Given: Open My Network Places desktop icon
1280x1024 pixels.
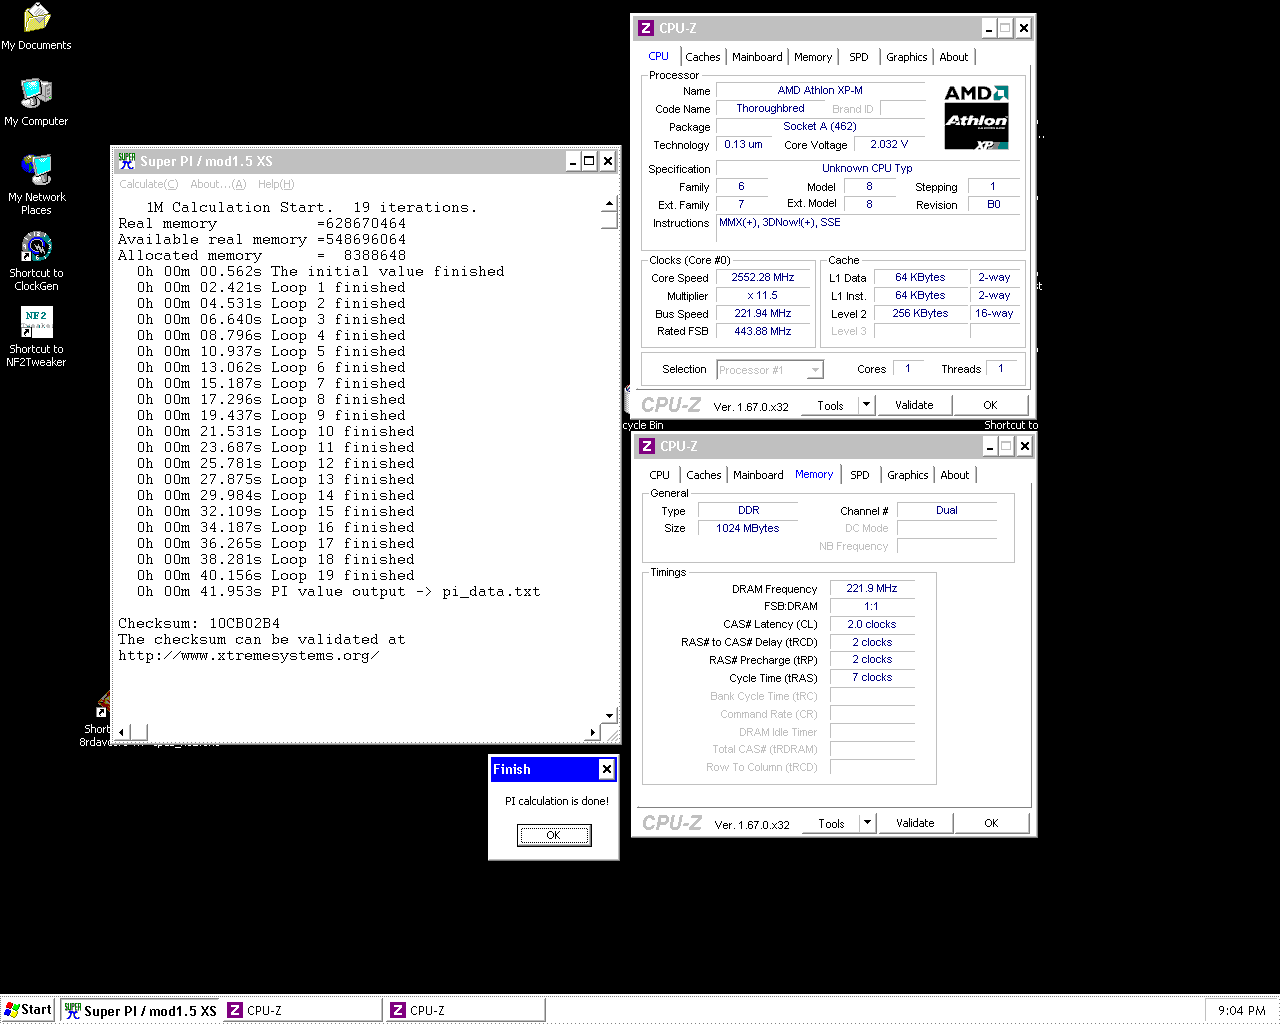Looking at the screenshot, I should click(x=36, y=185).
